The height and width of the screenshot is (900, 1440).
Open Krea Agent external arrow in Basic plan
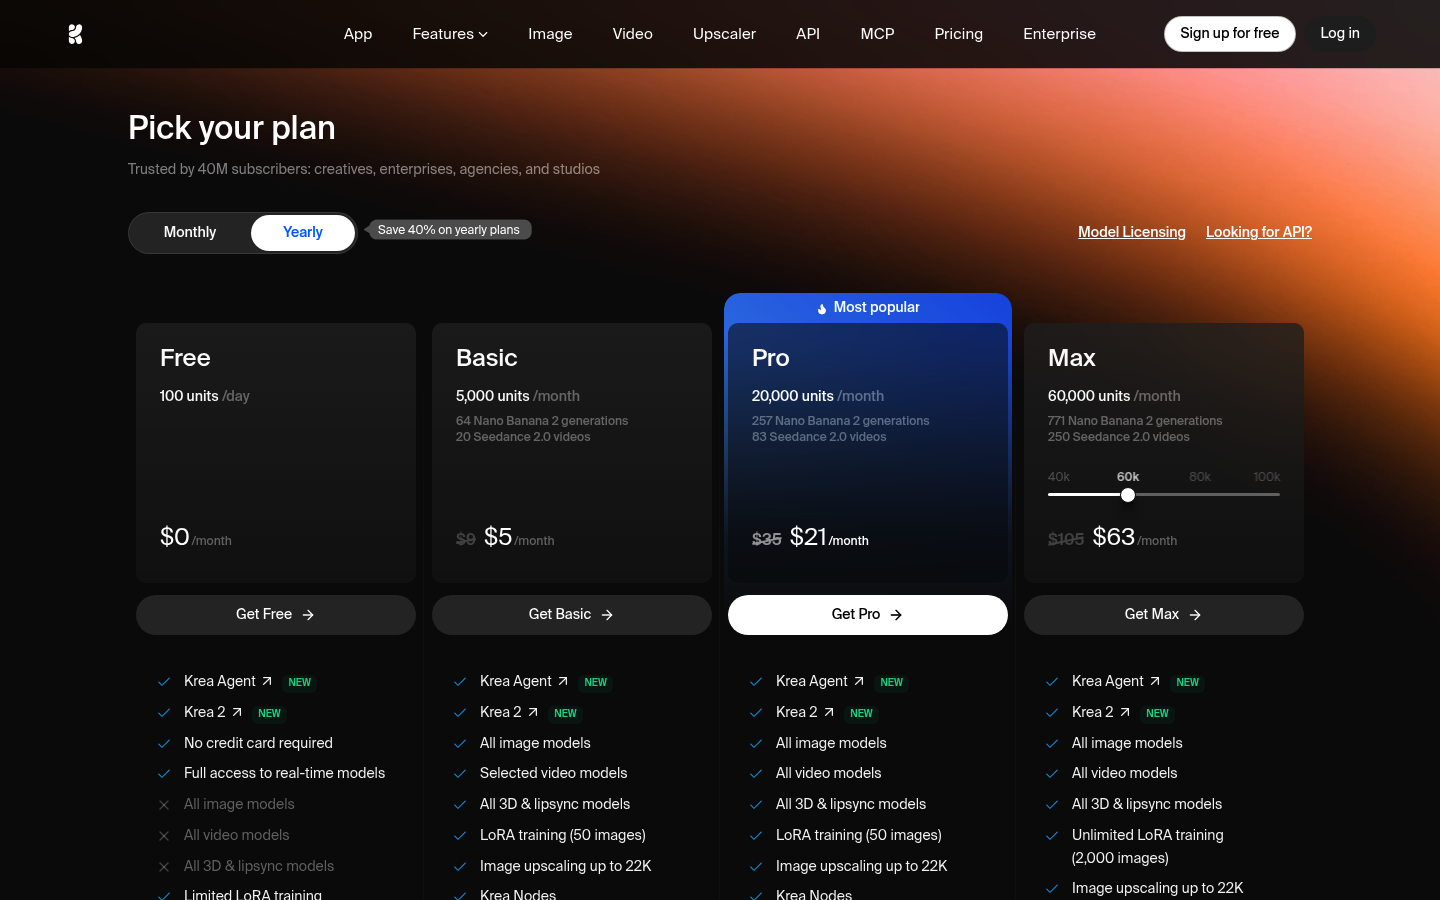click(x=563, y=681)
